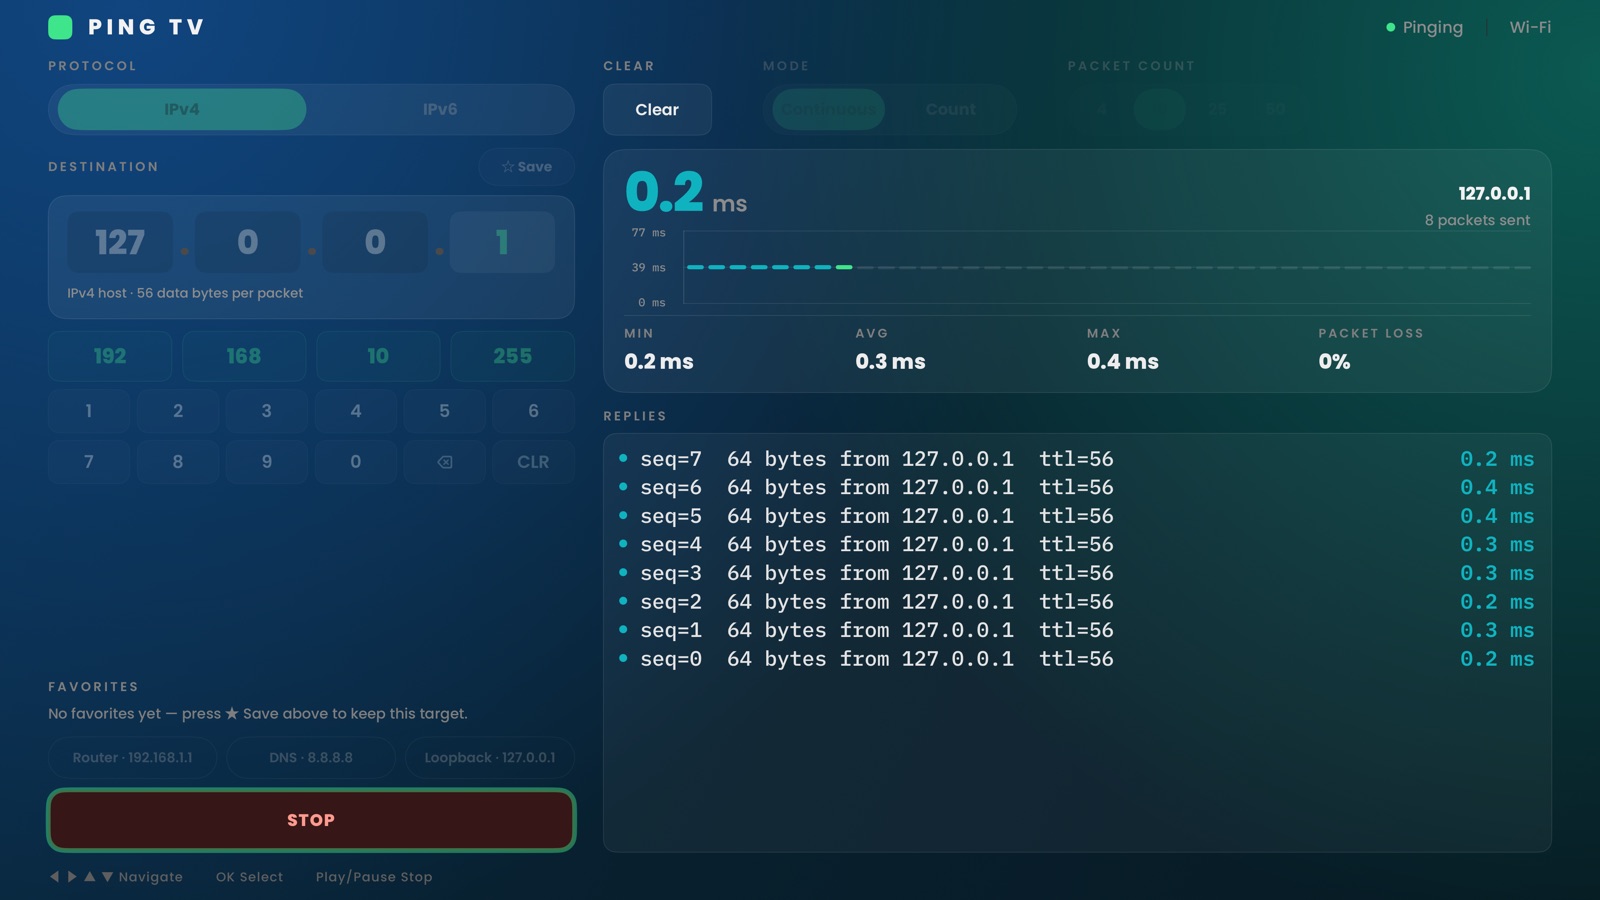Click the MAX value 0.4 ms
Image resolution: width=1600 pixels, height=900 pixels.
click(x=1123, y=362)
